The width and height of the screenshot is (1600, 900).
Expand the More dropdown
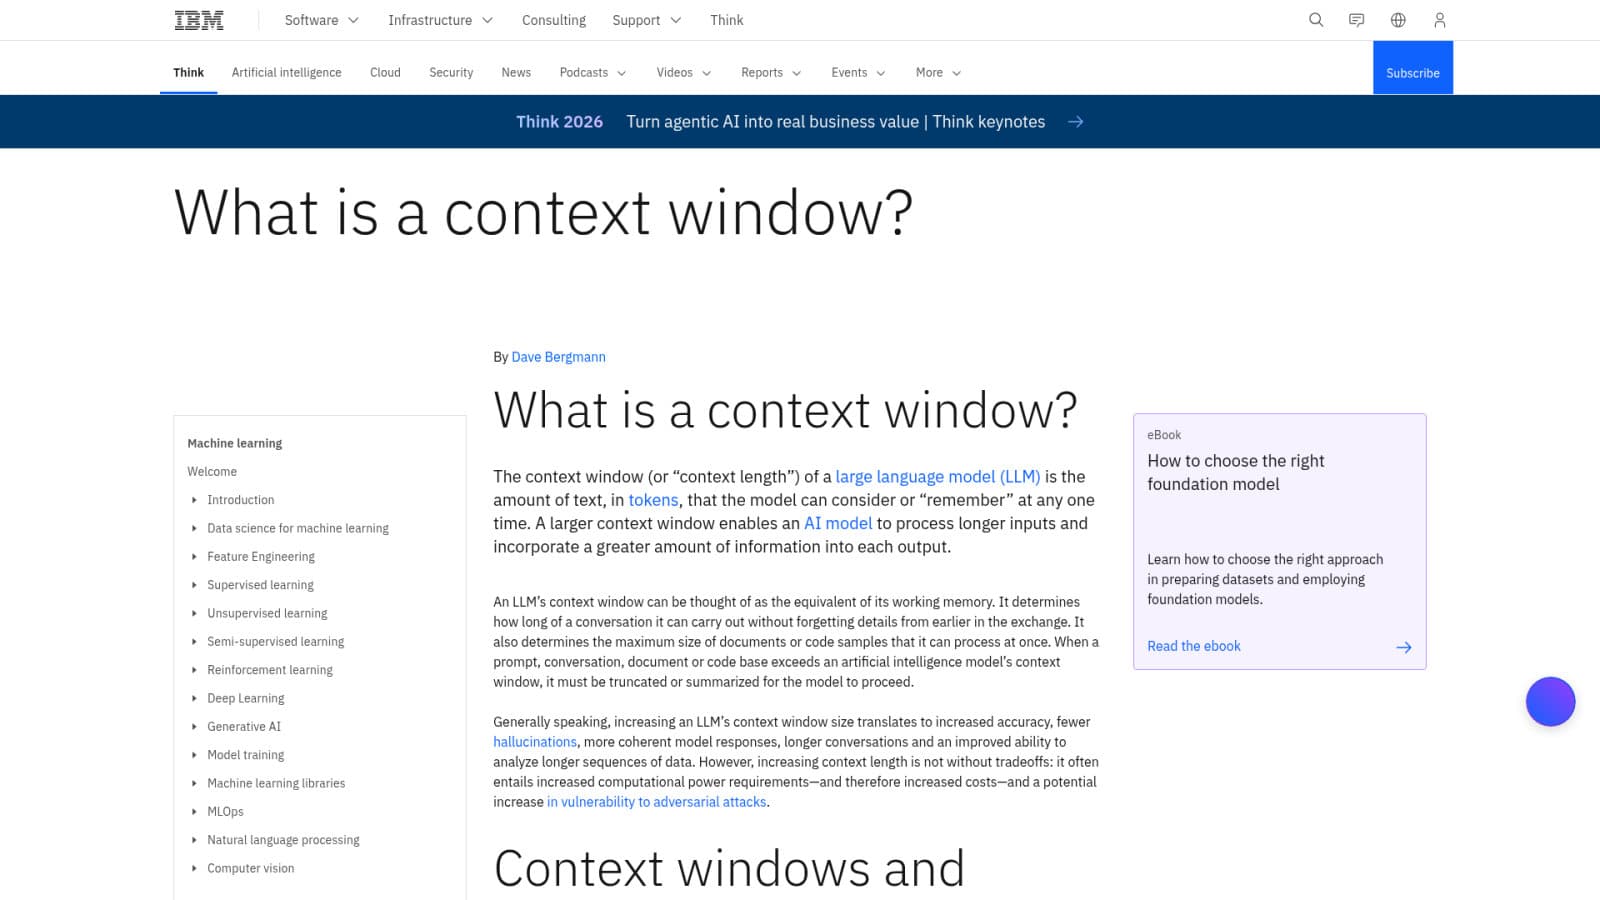(938, 73)
